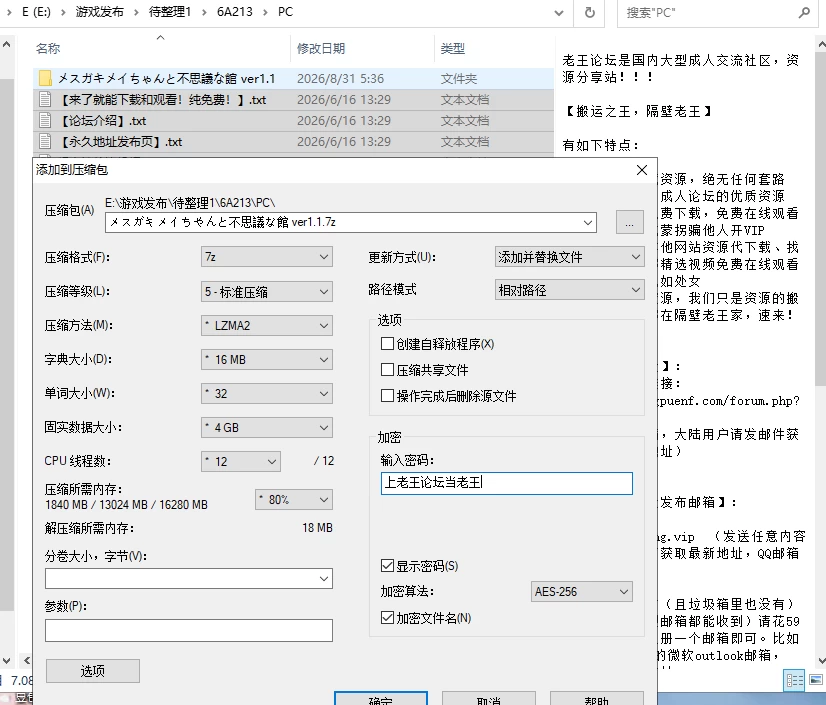Click the navigation pane scroll down arrow

[x=6, y=660]
